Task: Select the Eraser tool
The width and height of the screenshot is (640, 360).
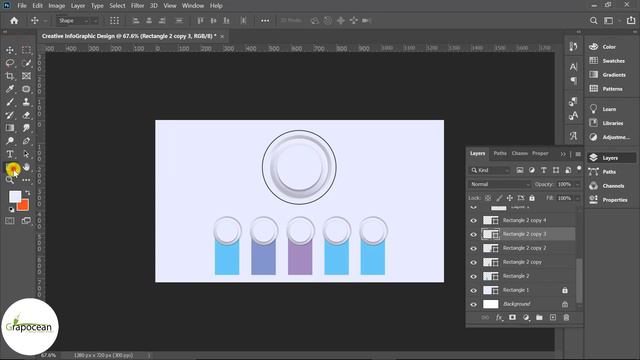Action: click(x=26, y=115)
